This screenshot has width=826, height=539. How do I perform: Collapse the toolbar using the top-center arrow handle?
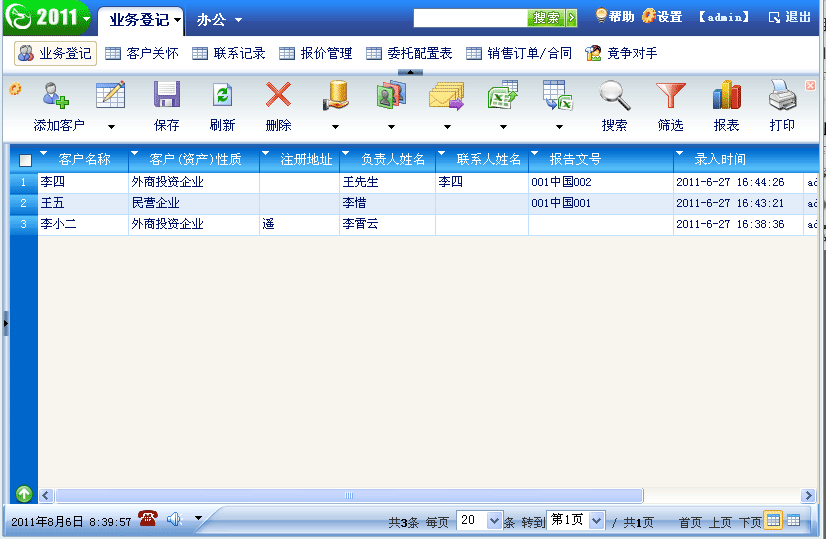(x=410, y=72)
